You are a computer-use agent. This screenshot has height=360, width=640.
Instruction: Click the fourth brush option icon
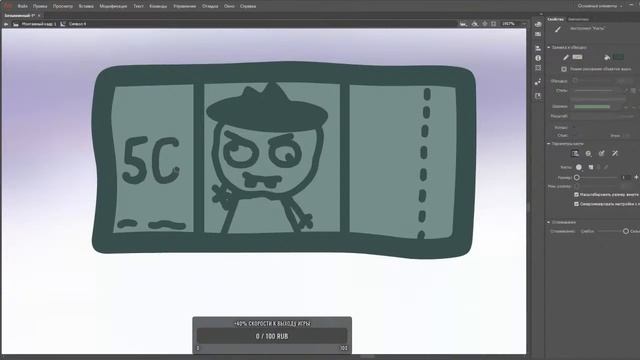[615, 153]
